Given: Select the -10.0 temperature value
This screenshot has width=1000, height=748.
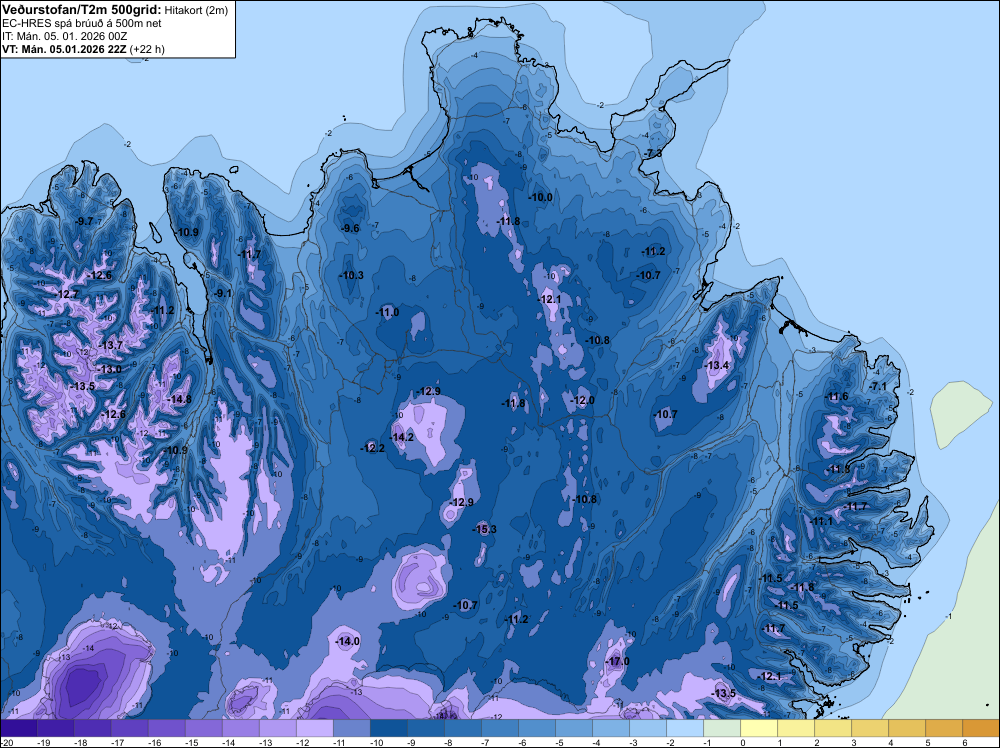Looking at the screenshot, I should pos(541,197).
